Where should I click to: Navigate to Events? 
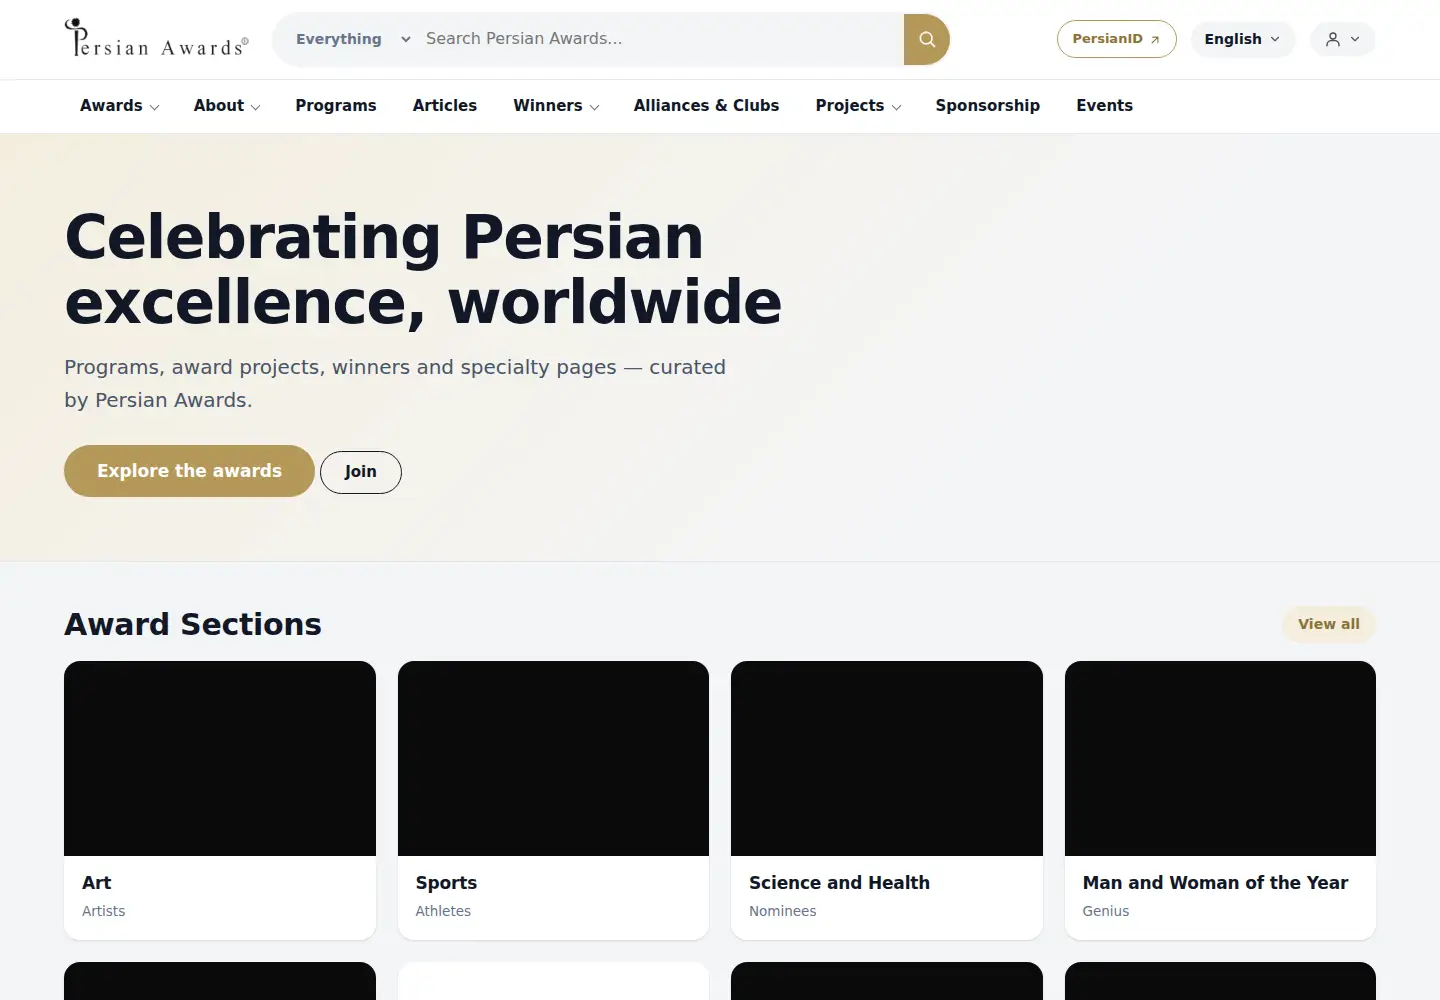1104,106
